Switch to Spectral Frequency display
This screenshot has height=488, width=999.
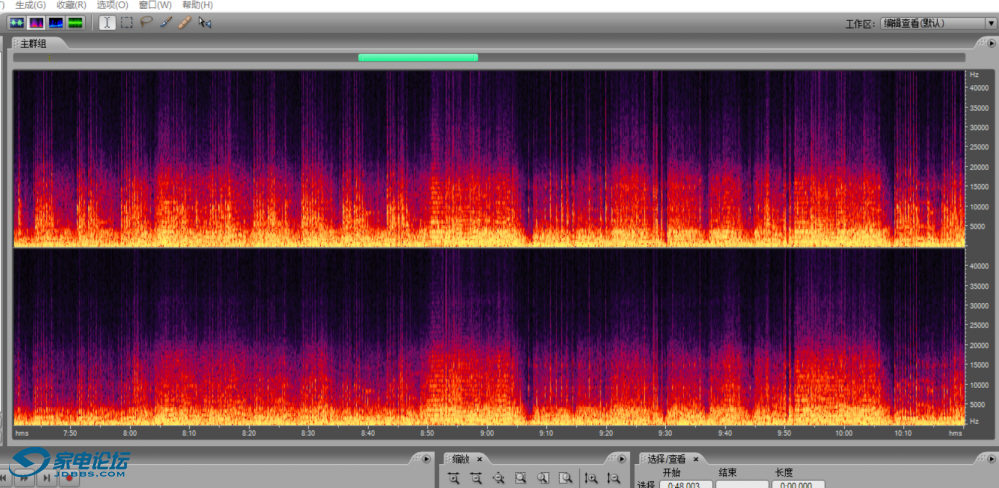coord(36,22)
